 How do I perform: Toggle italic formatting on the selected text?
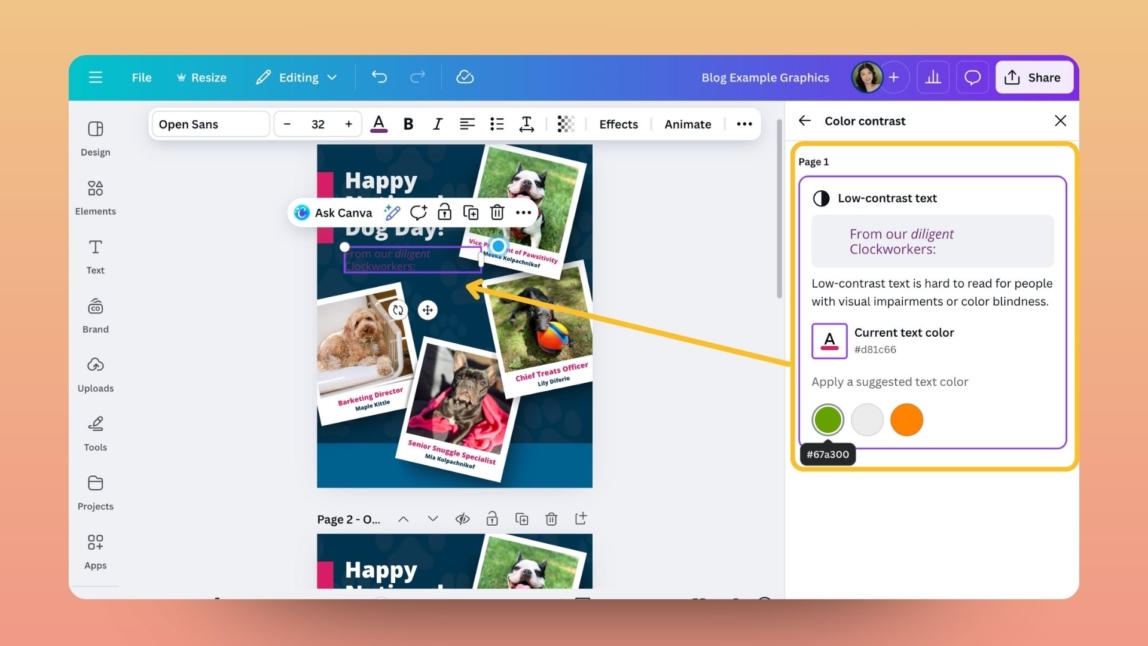pyautogui.click(x=437, y=123)
